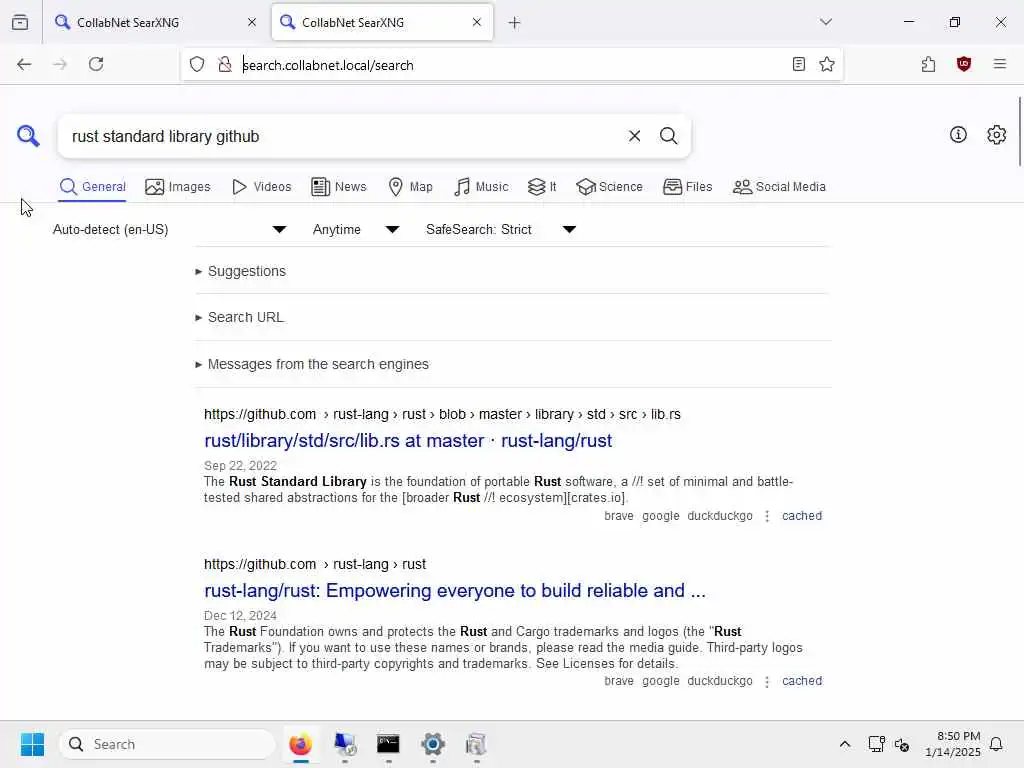Image resolution: width=1024 pixels, height=768 pixels.
Task: Switch to the first CollabNet SearXNG tab
Action: click(154, 22)
